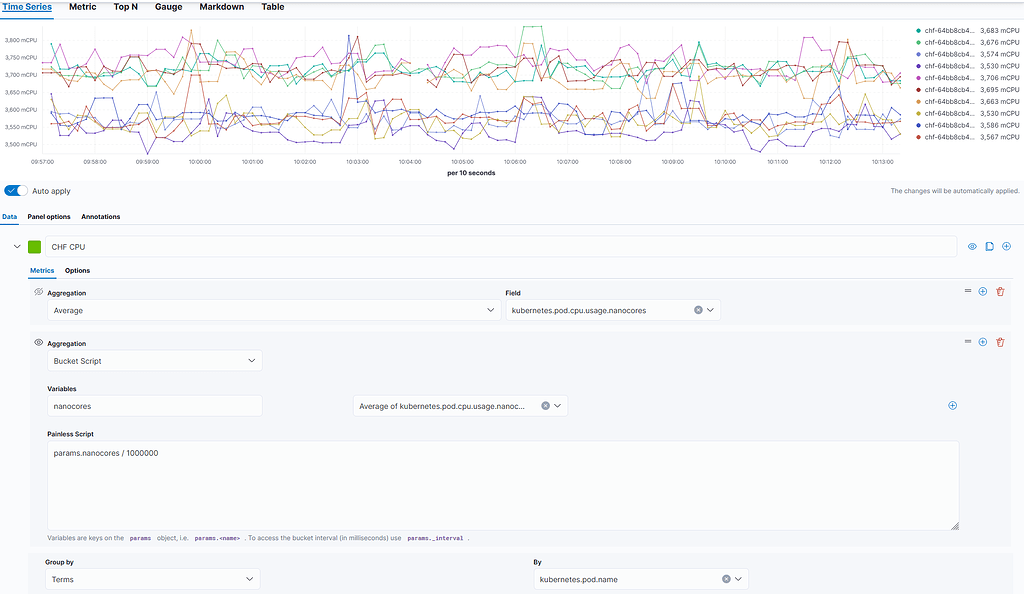1024x594 pixels.
Task: Toggle the Auto apply switch
Action: pos(16,191)
